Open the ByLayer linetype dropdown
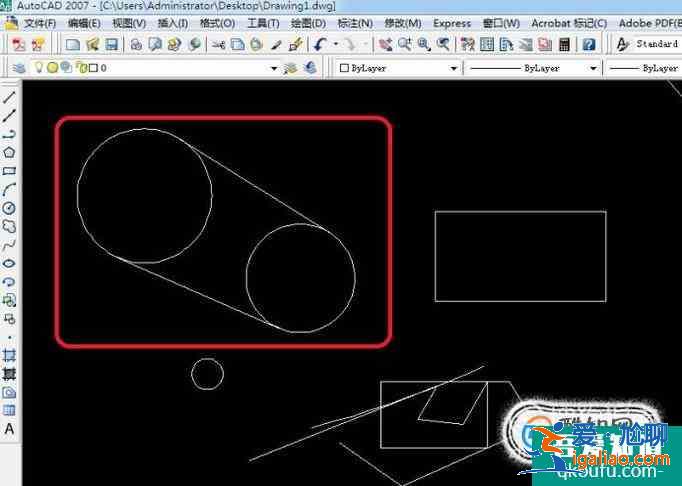The height and width of the screenshot is (486, 682). tap(593, 68)
